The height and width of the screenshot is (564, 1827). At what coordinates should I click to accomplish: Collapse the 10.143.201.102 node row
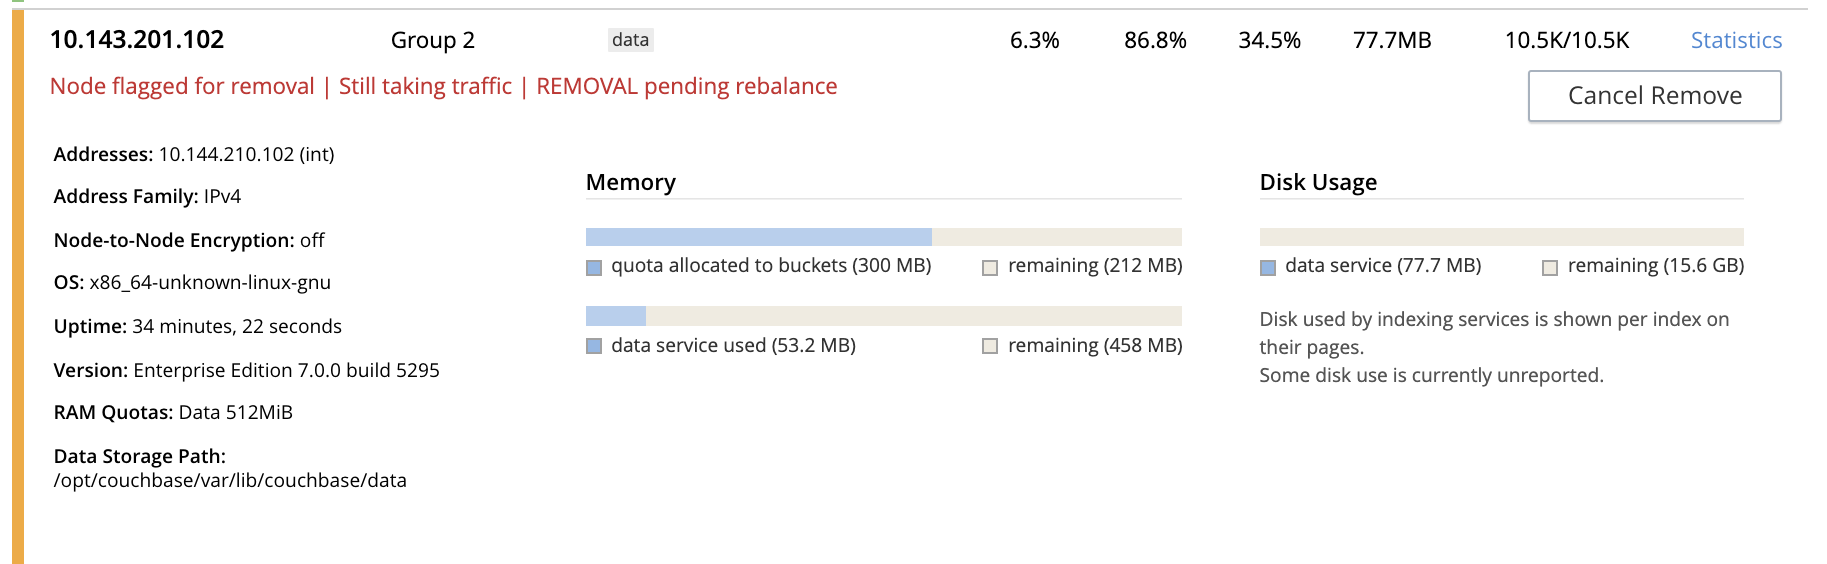137,40
